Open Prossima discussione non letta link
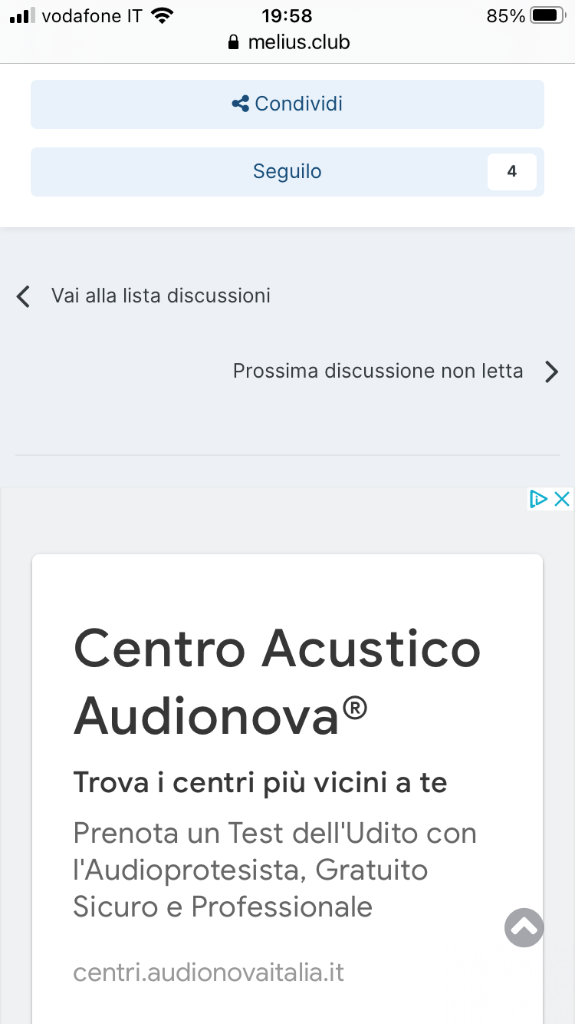The width and height of the screenshot is (575, 1024). pos(378,371)
